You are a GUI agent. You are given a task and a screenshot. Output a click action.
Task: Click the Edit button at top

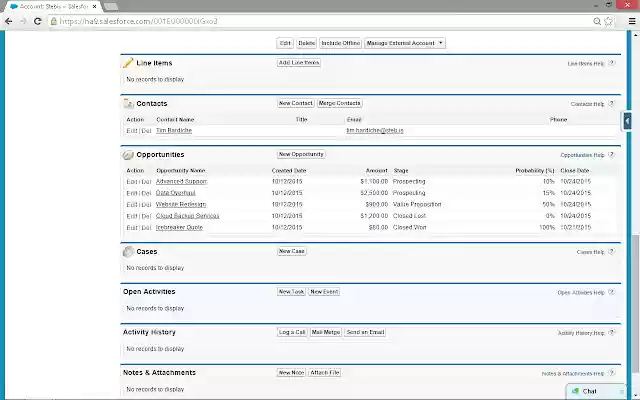[285, 43]
